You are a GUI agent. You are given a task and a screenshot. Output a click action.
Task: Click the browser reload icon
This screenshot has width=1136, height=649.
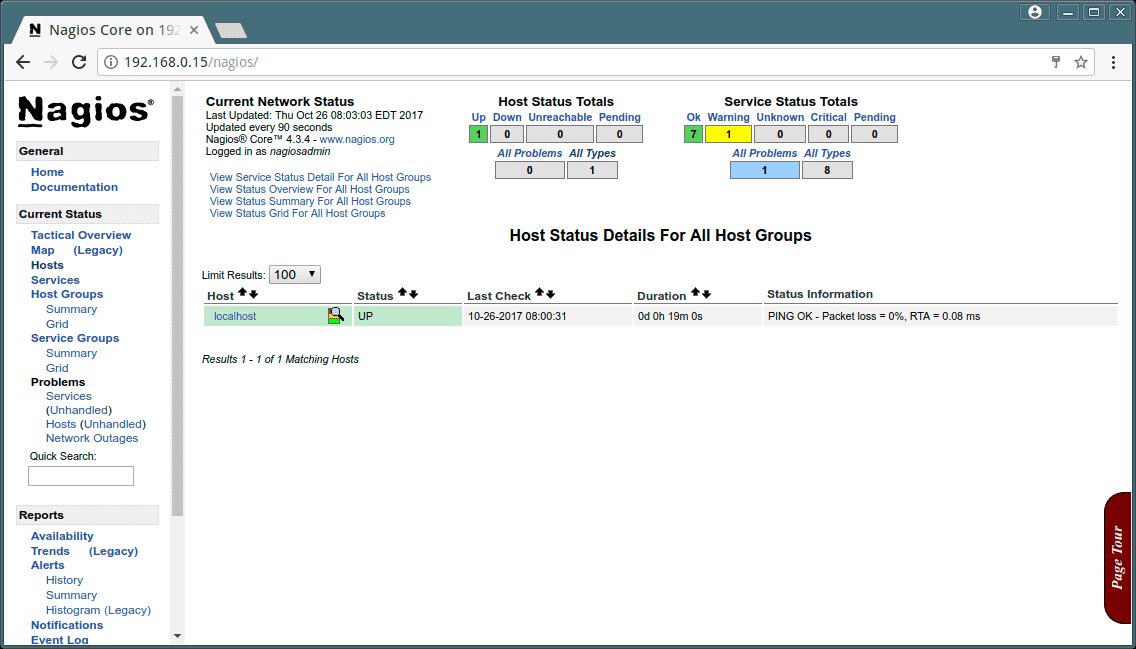point(79,61)
